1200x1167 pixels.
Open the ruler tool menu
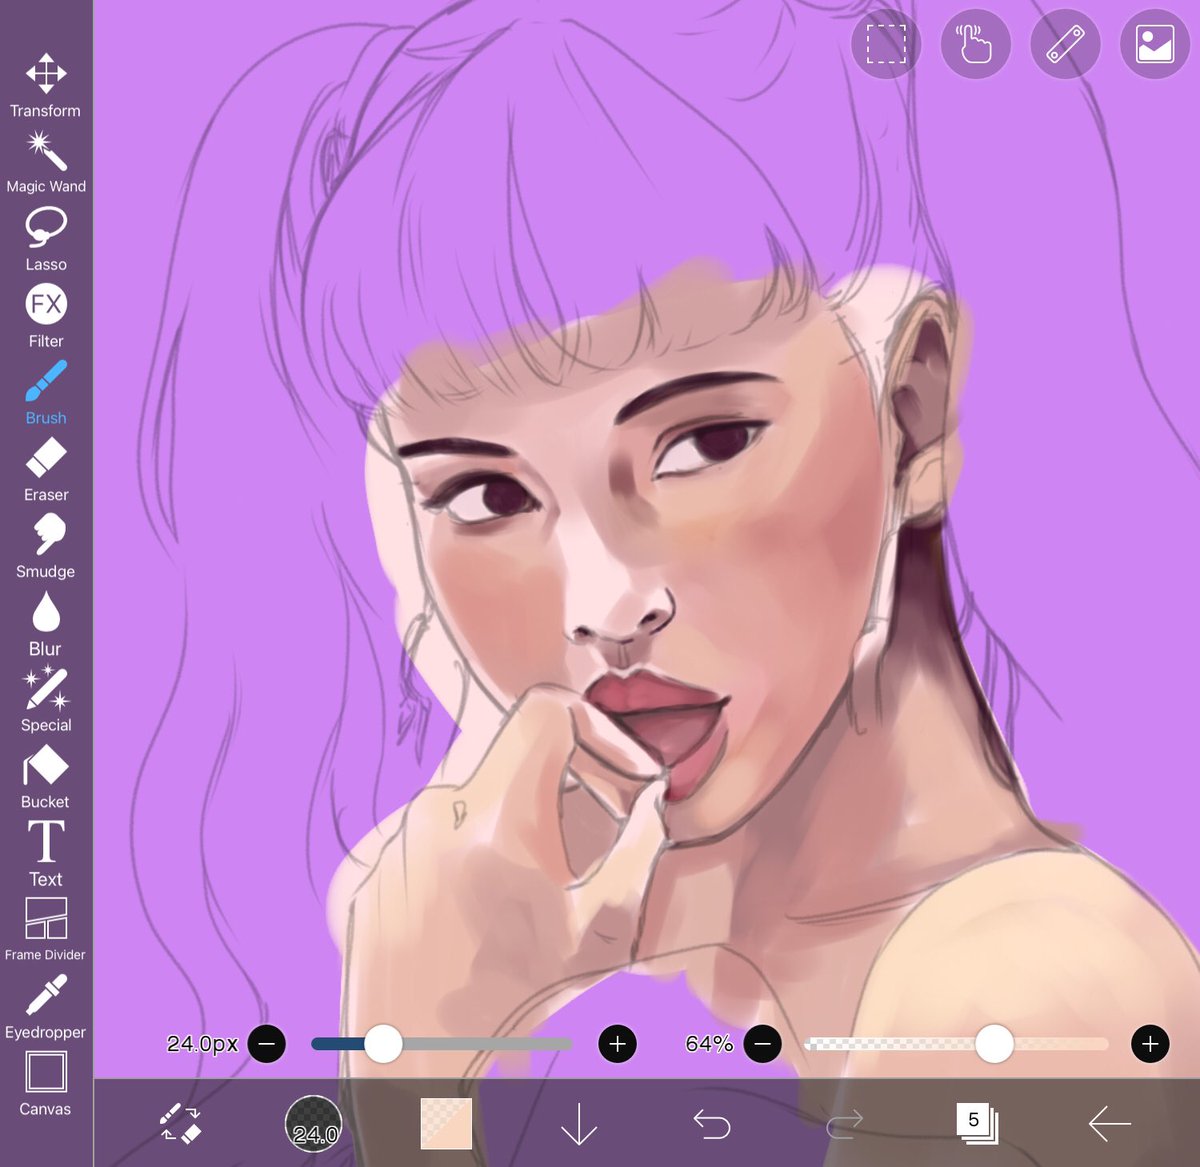point(1065,45)
